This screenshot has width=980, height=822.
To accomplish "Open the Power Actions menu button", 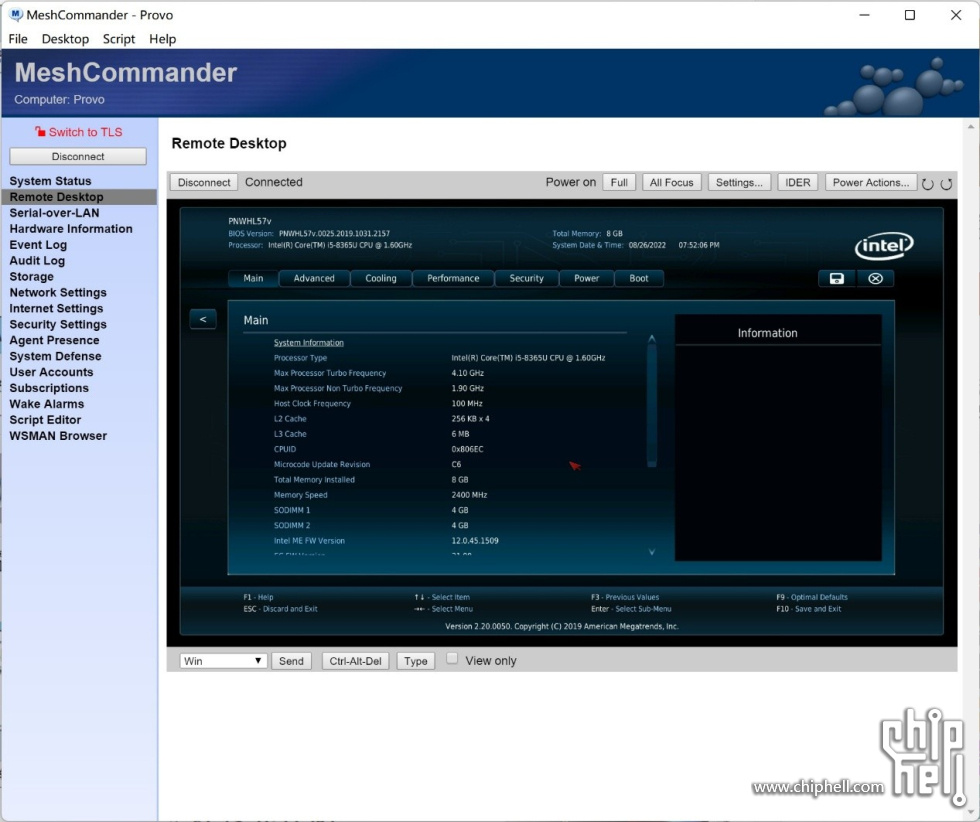I will (871, 183).
